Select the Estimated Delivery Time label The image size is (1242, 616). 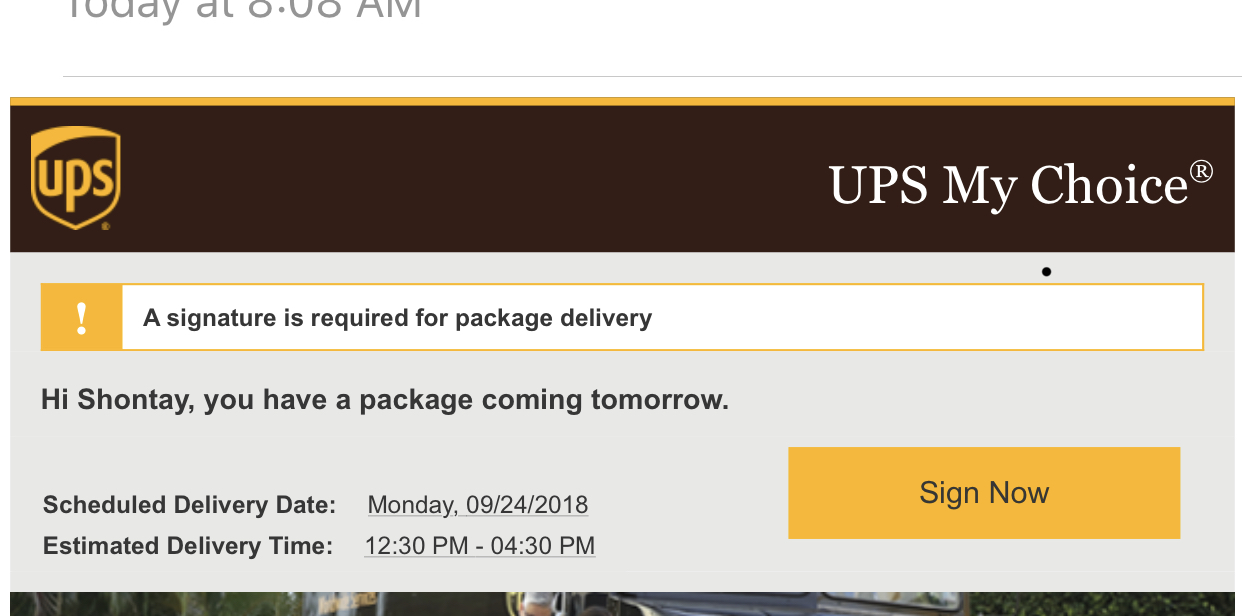(x=188, y=546)
